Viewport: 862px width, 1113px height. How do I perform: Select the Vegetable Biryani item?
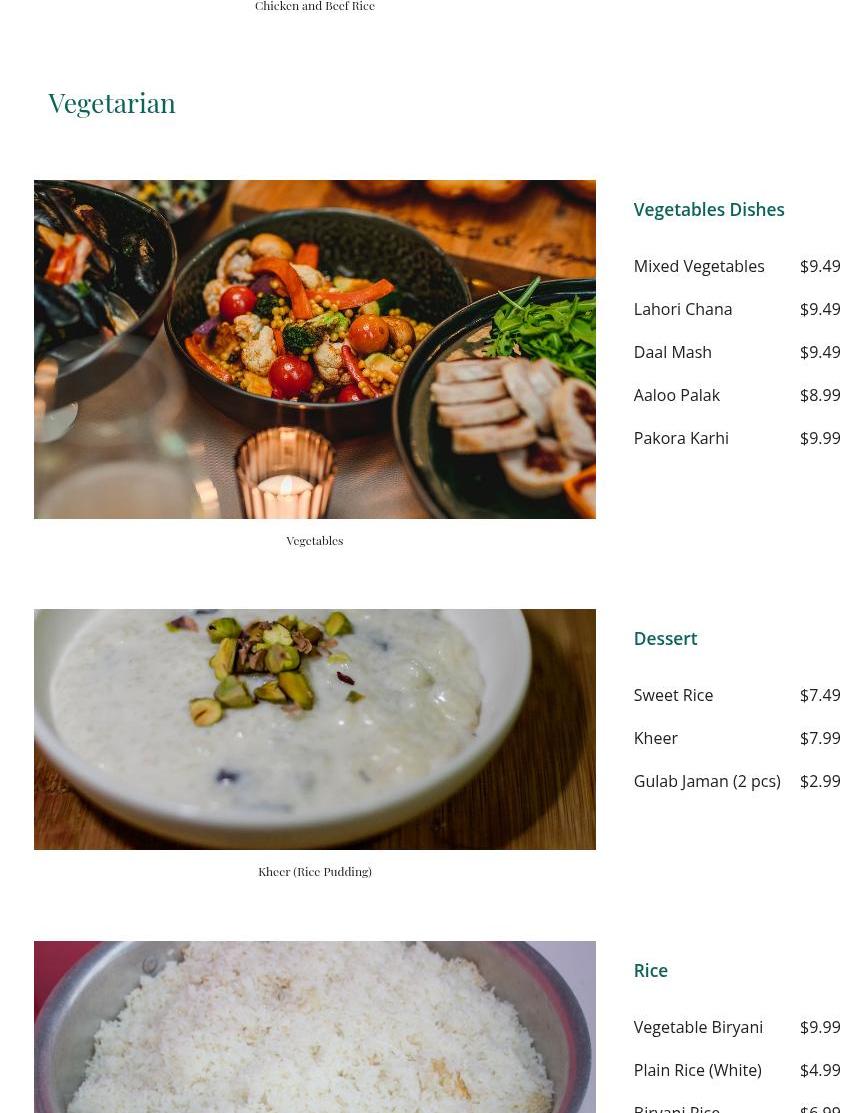tap(698, 1027)
